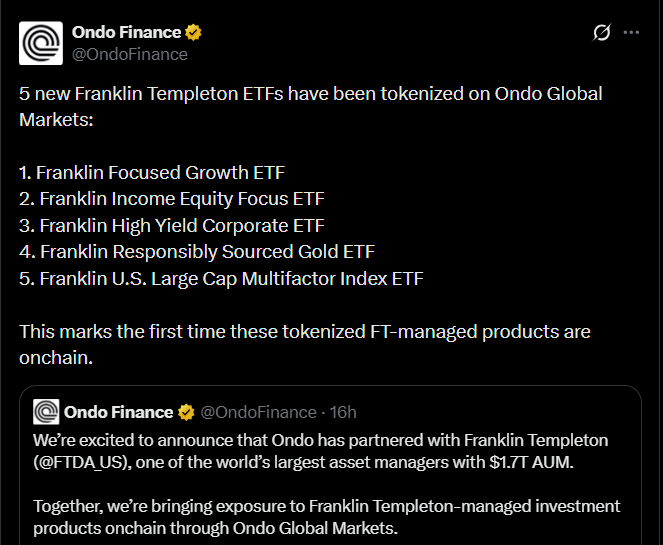Click the small avatar in the quoted tweet
The width and height of the screenshot is (663, 545).
(x=46, y=412)
